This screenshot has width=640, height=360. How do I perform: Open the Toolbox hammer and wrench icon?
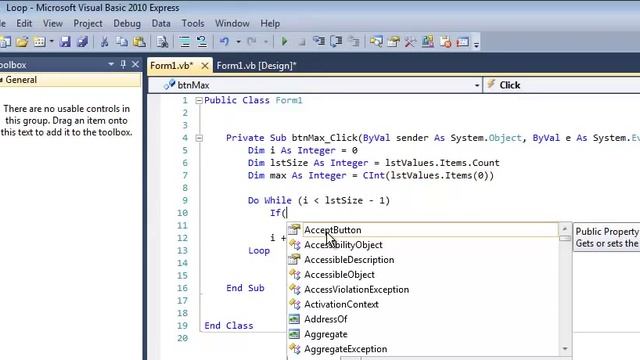point(411,42)
